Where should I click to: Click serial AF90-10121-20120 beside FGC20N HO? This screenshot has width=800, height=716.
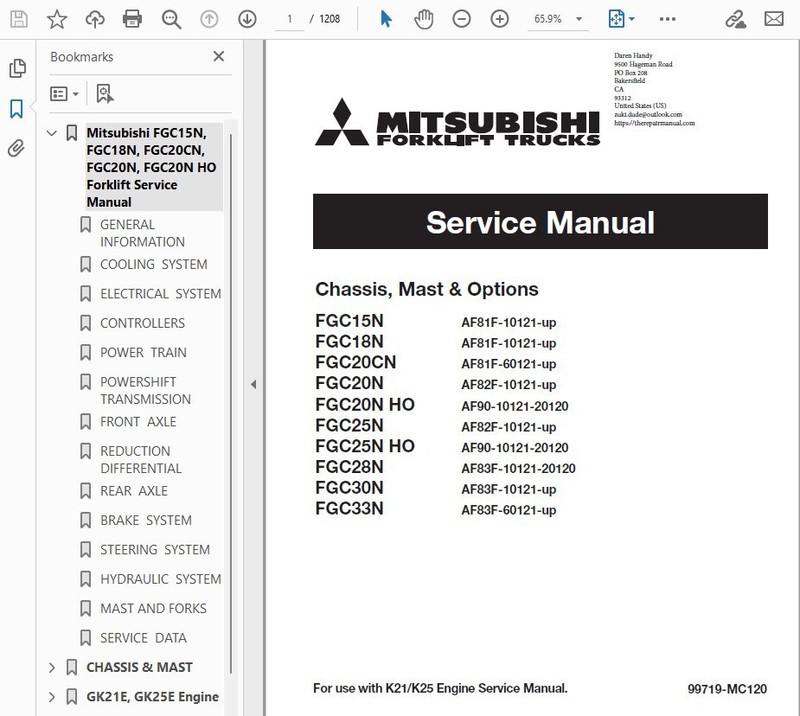(x=515, y=406)
